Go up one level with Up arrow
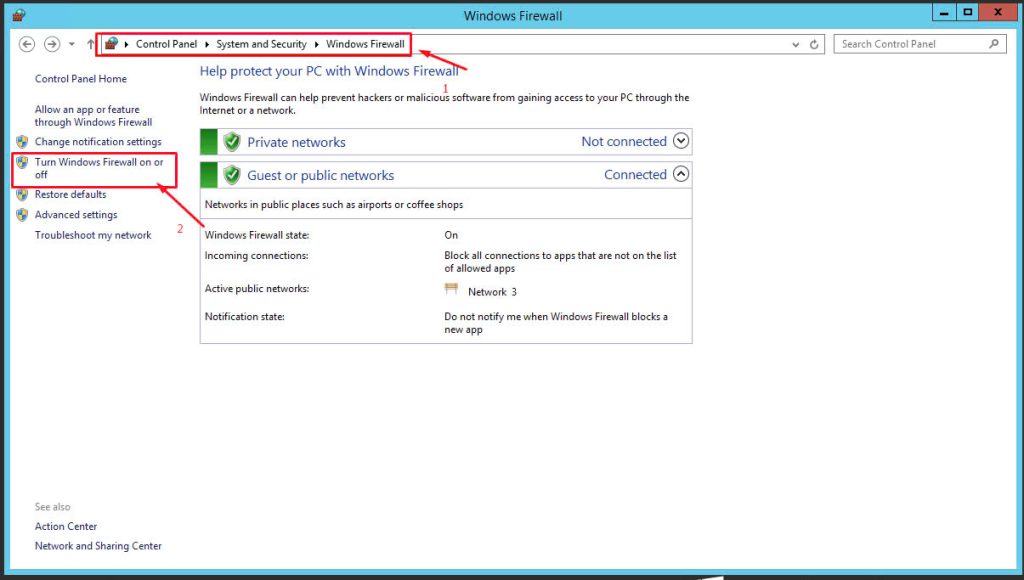 click(90, 44)
